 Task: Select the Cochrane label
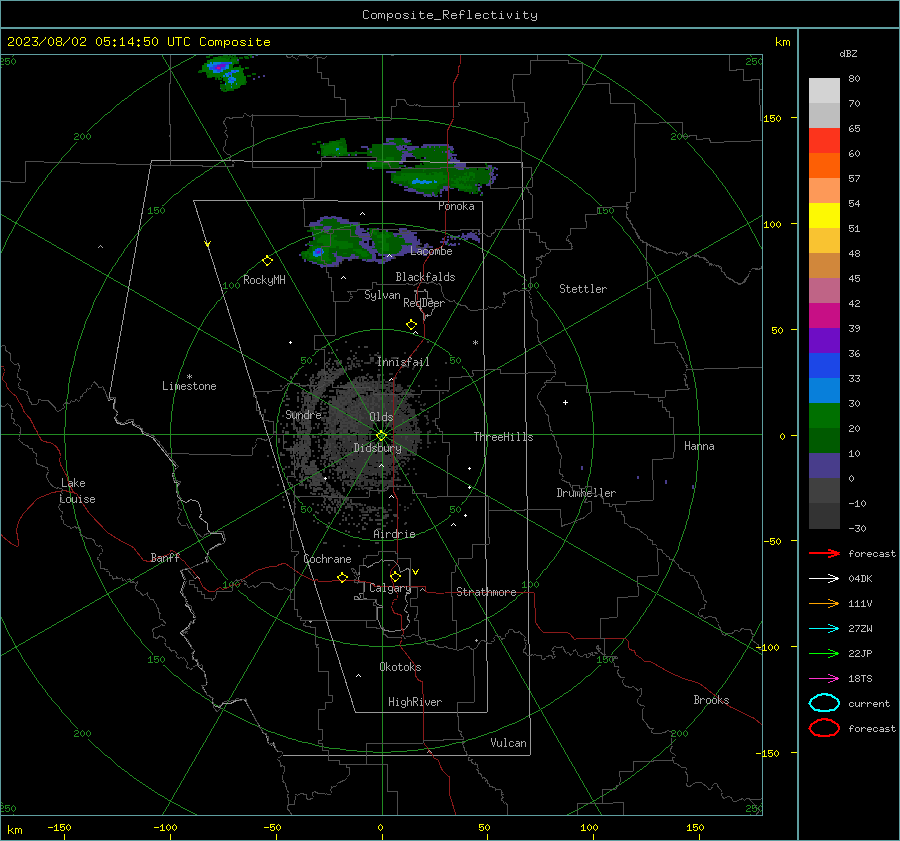tap(327, 559)
